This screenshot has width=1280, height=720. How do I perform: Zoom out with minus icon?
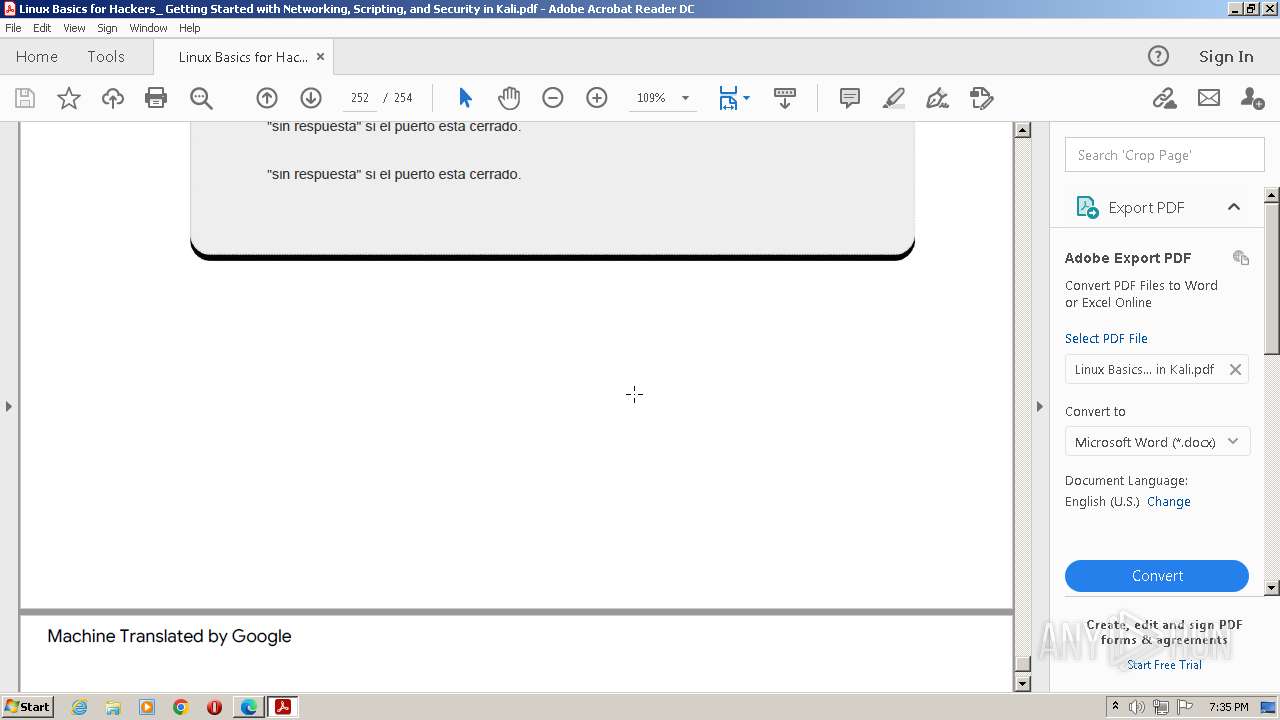(x=553, y=98)
